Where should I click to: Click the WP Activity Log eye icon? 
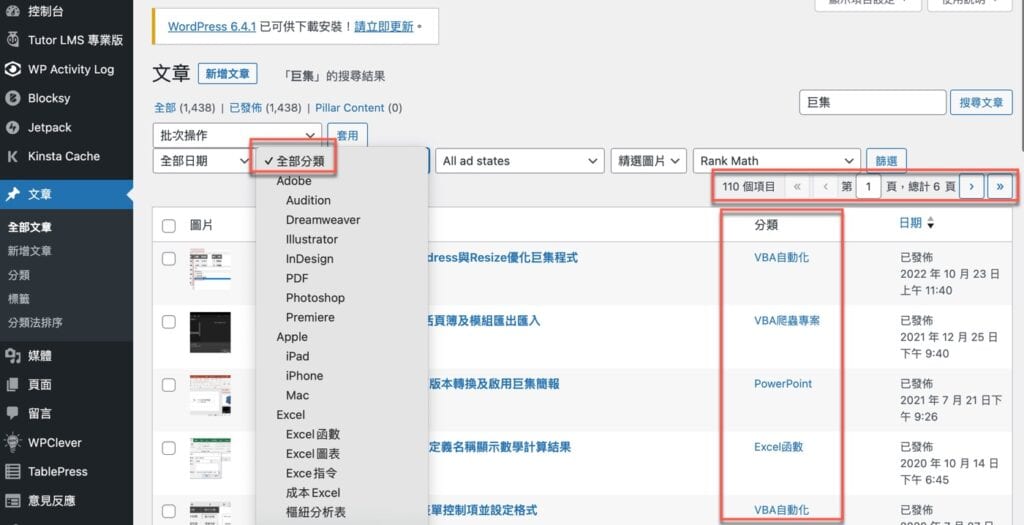pyautogui.click(x=12, y=69)
